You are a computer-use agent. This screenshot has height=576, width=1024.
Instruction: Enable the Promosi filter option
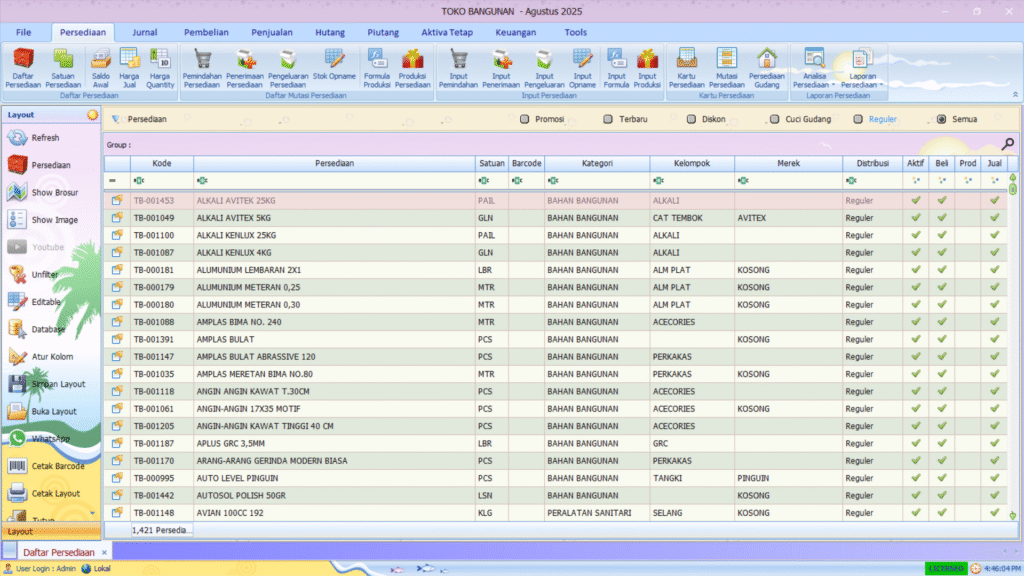click(525, 119)
